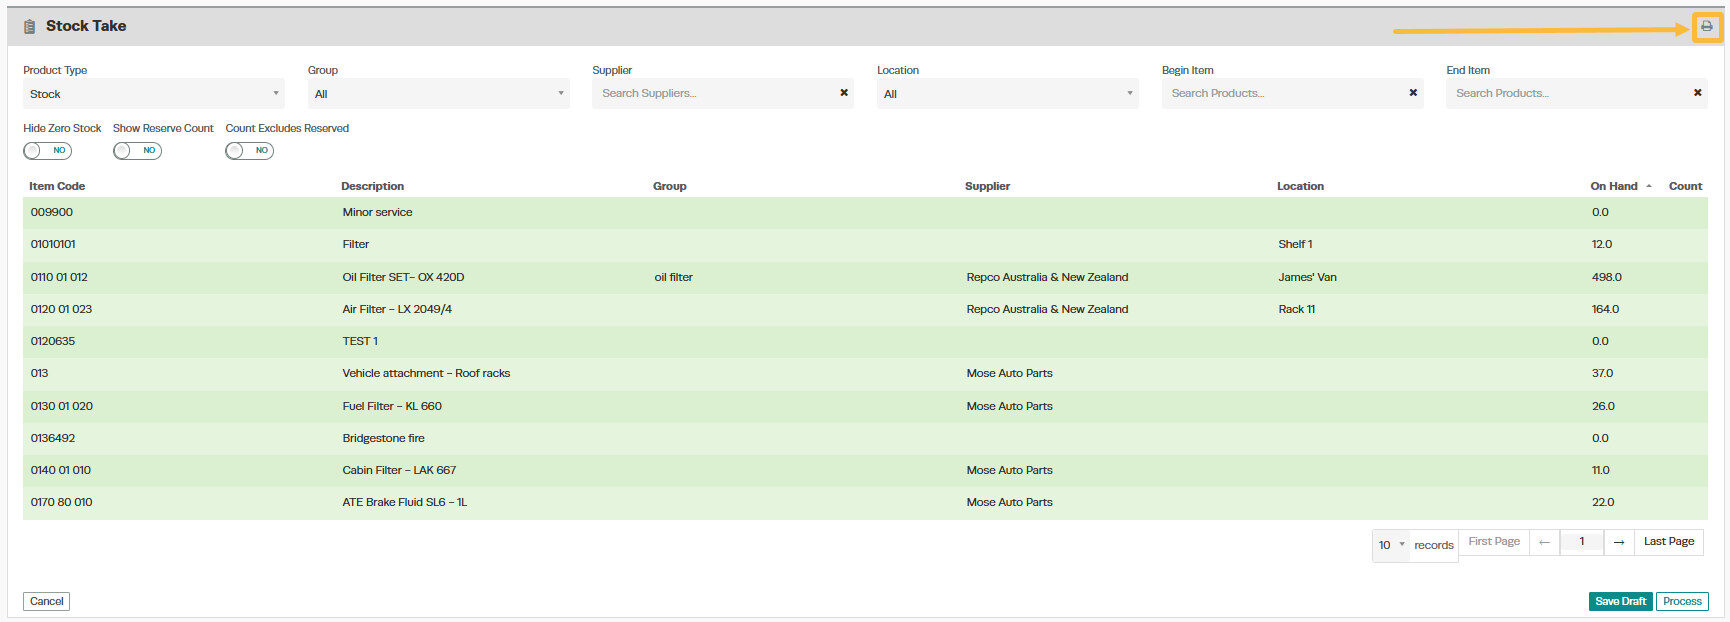Screen dimensions: 1730x622
Task: Select Cabin Filter - LAK 667 description
Action: click(x=399, y=470)
